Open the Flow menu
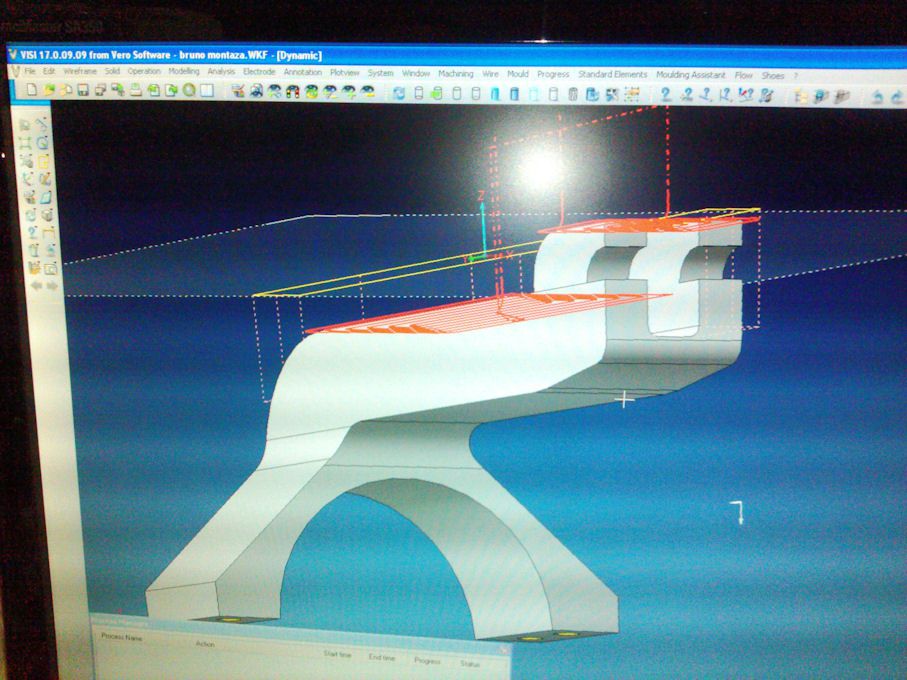 tap(743, 75)
